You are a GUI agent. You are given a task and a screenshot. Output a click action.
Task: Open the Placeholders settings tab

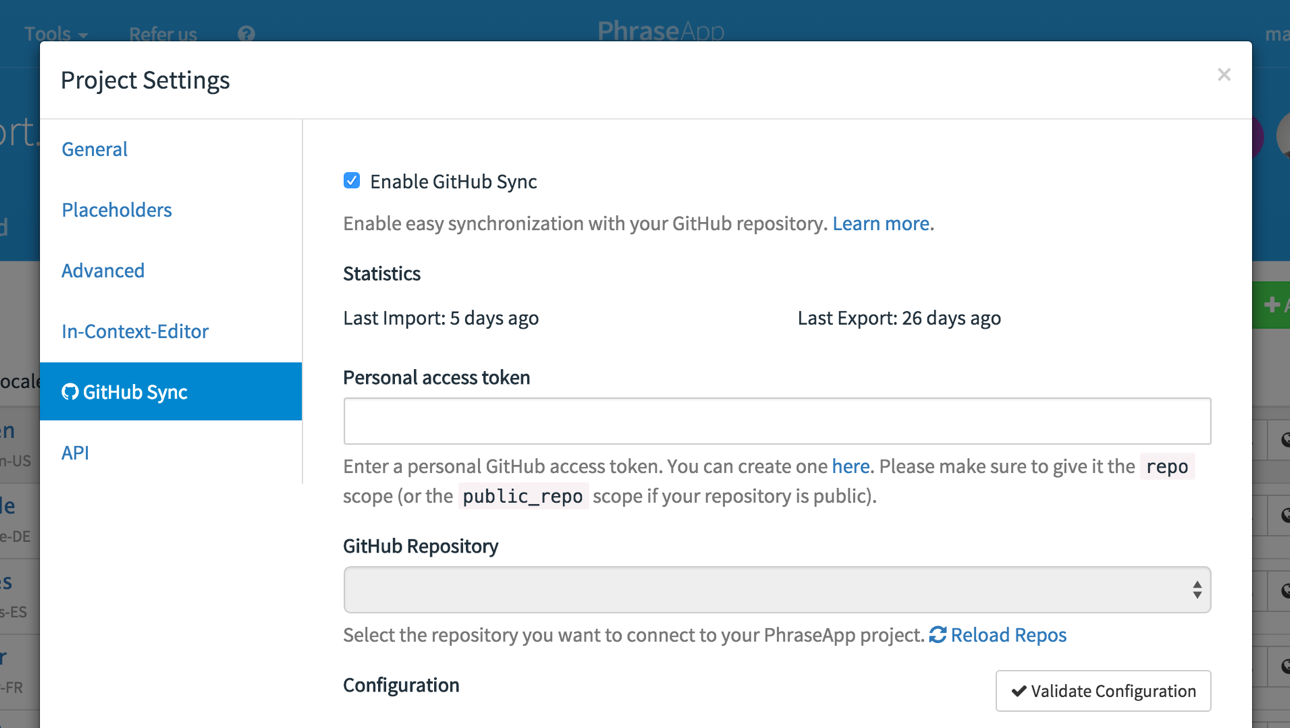click(x=117, y=210)
